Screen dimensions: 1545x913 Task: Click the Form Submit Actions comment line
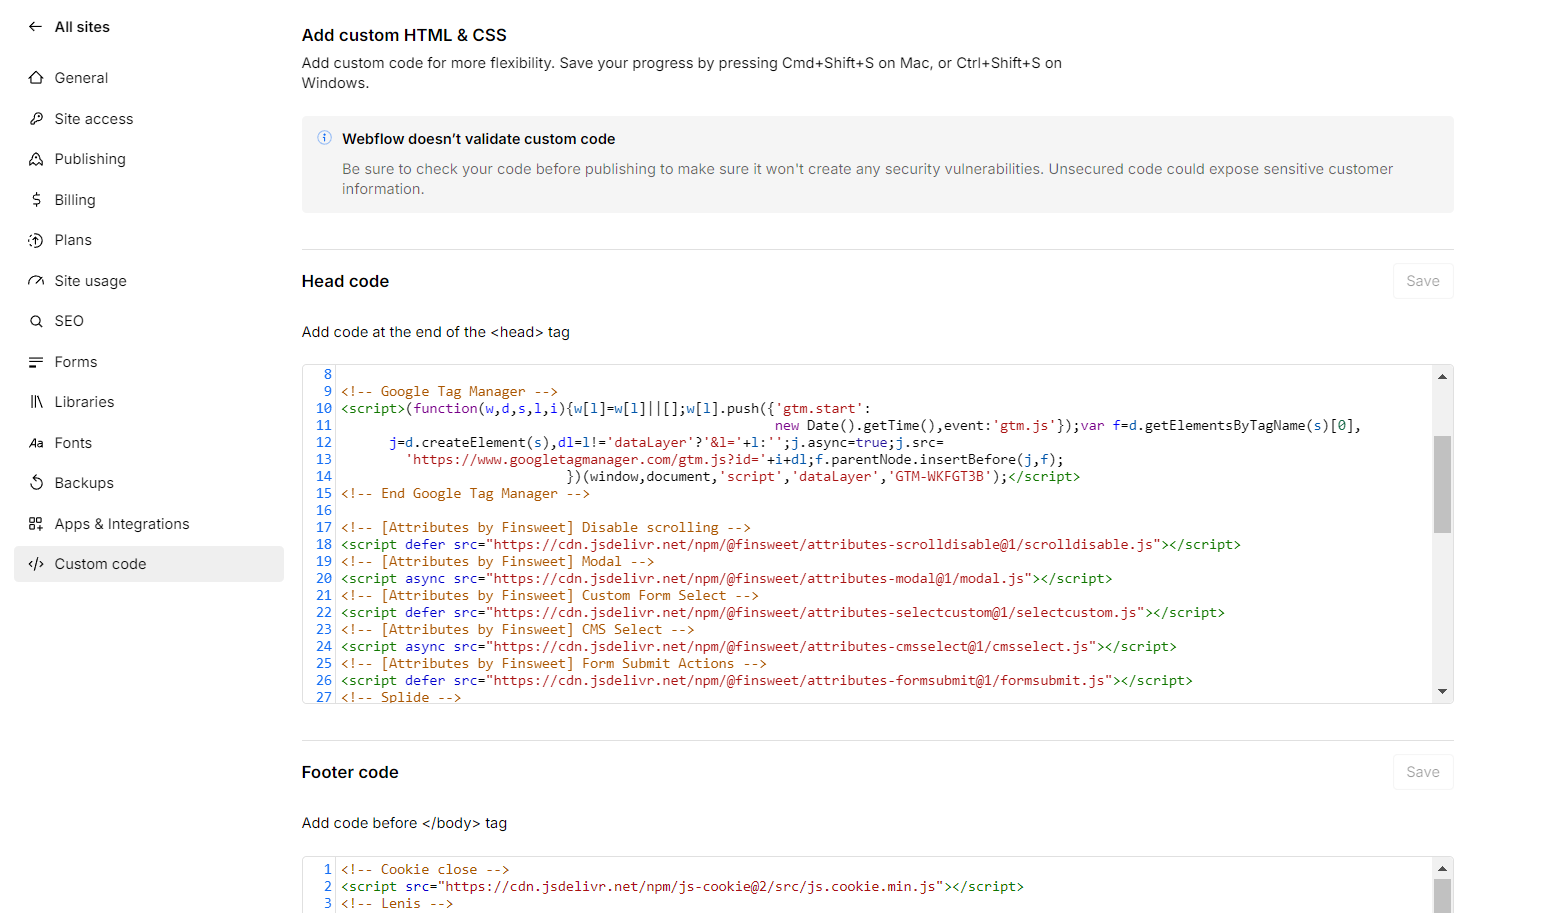click(x=553, y=664)
